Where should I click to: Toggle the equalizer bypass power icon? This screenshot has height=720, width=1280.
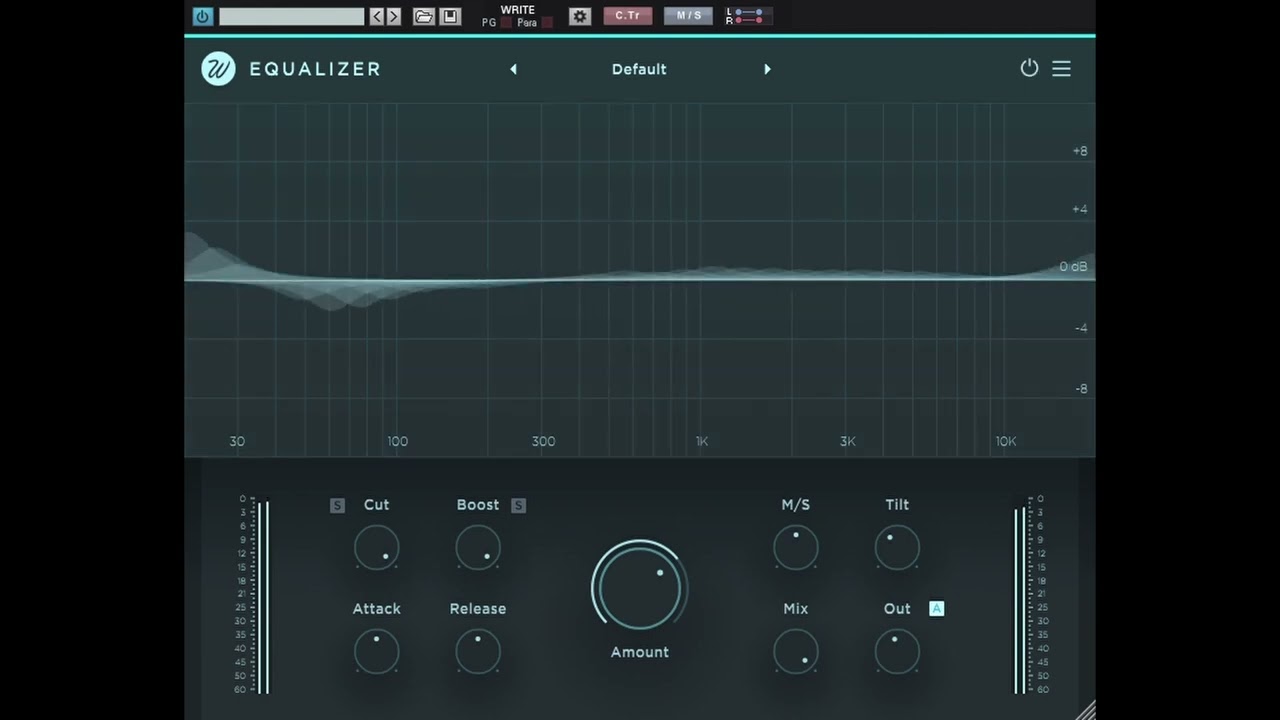pyautogui.click(x=1029, y=68)
